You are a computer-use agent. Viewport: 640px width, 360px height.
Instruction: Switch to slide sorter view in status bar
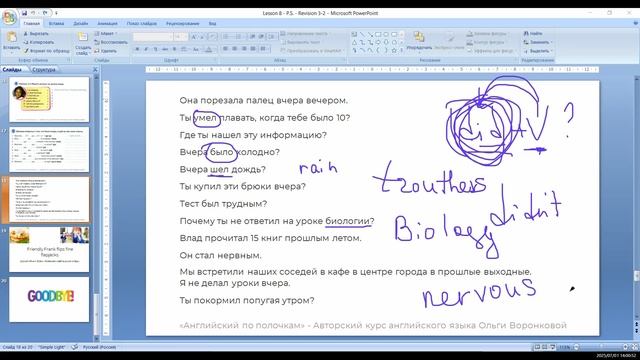coord(544,347)
